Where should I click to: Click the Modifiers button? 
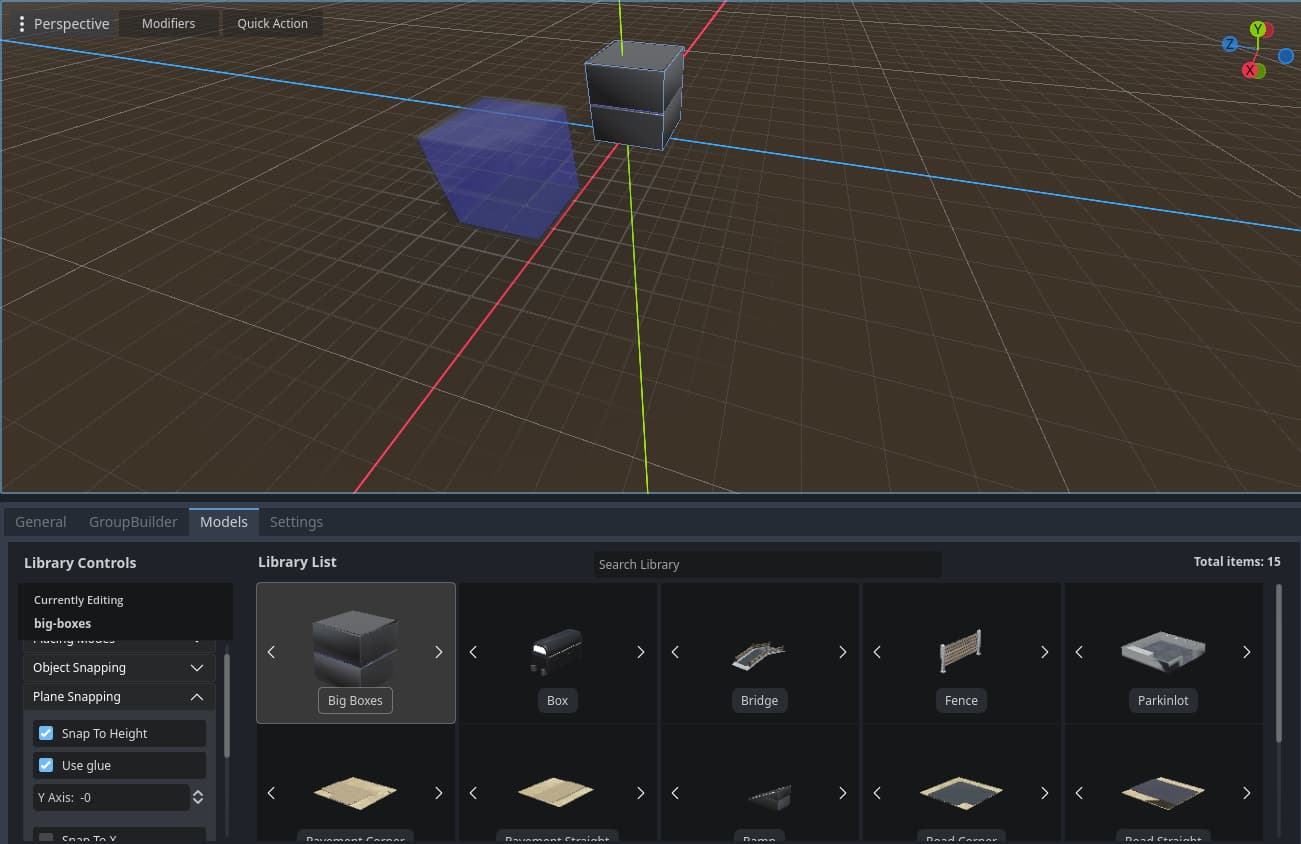[168, 23]
